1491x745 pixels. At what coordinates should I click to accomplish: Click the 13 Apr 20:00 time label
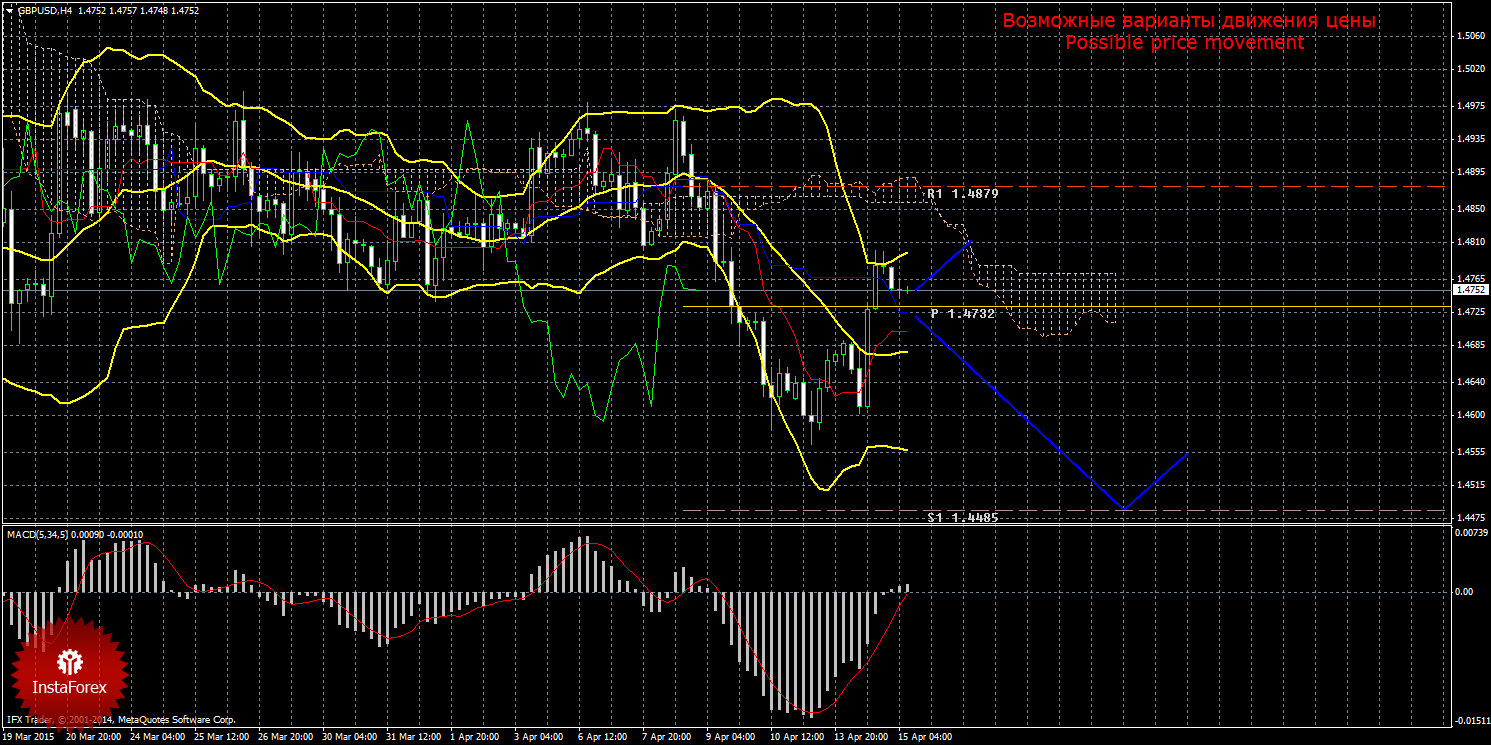coord(860,737)
